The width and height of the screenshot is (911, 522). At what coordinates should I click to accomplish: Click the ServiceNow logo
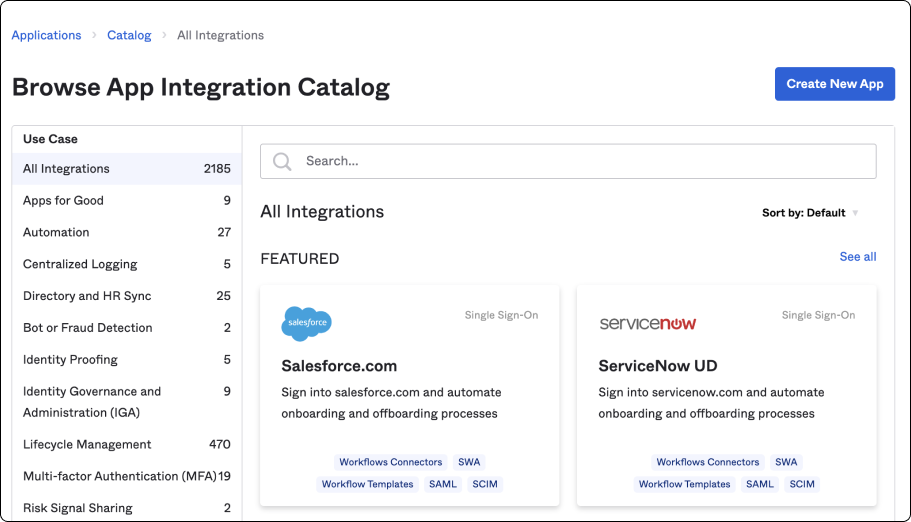tap(647, 323)
